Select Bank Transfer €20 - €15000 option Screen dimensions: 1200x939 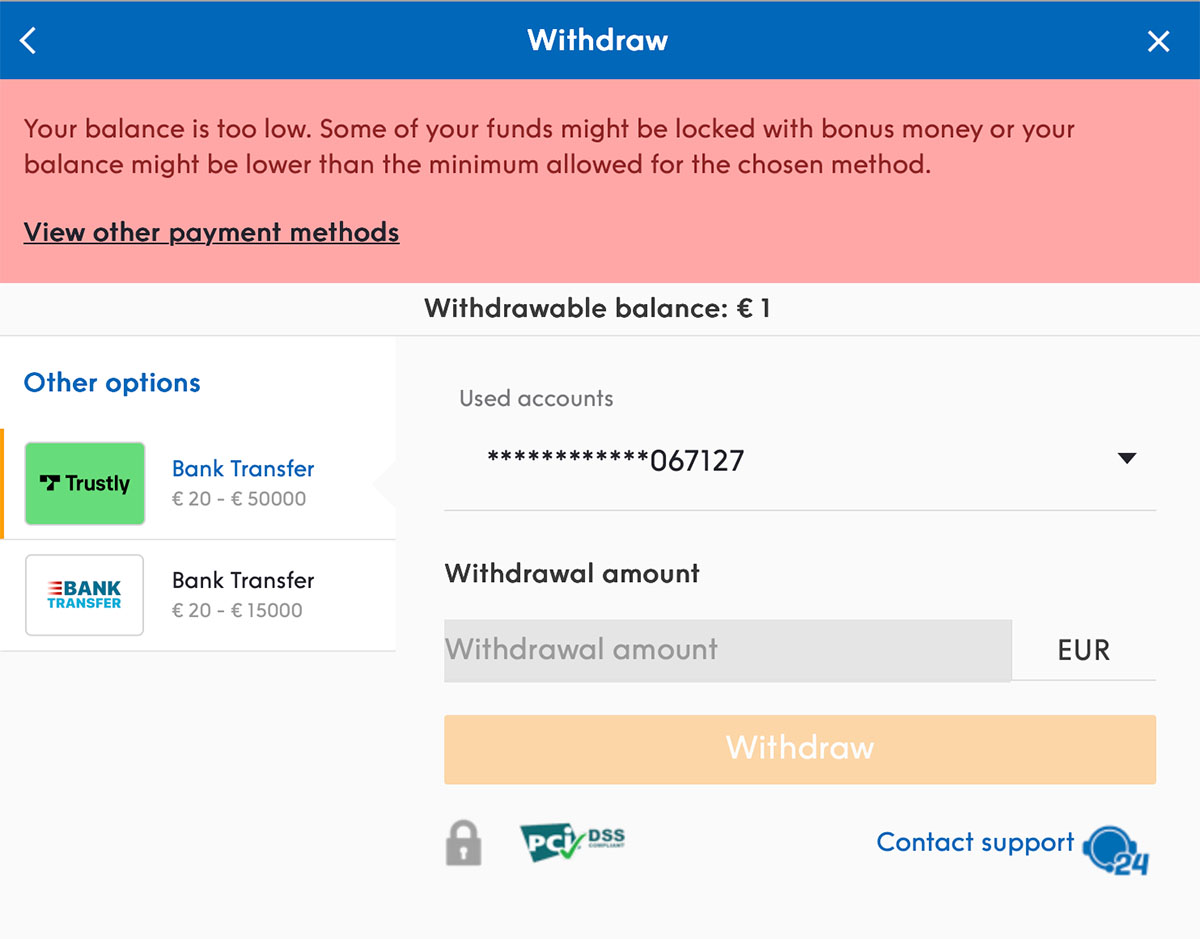coord(243,595)
